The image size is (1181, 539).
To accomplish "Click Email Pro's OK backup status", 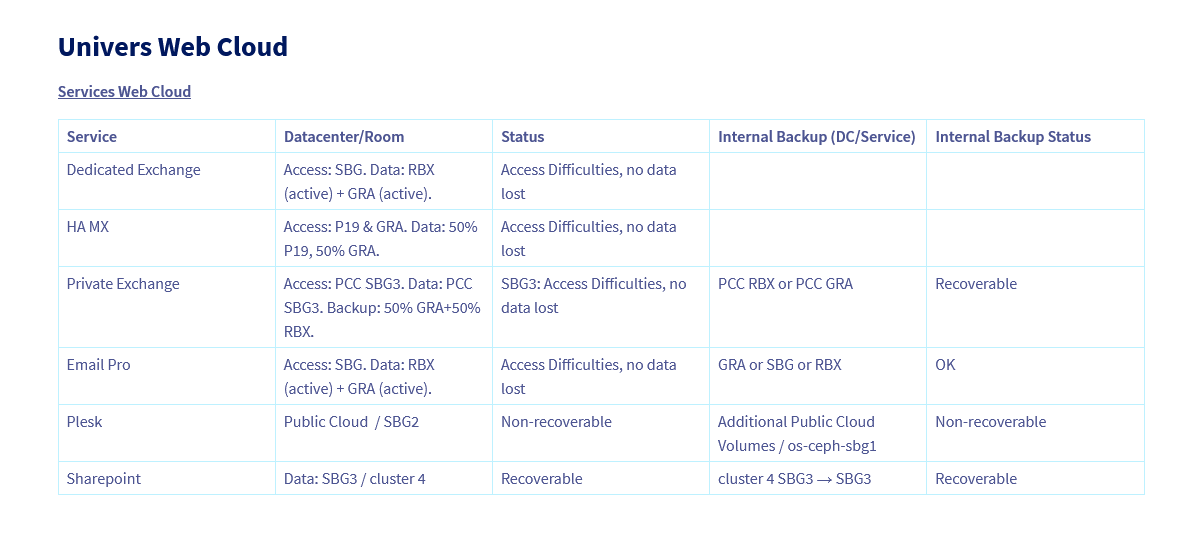I will [x=945, y=364].
